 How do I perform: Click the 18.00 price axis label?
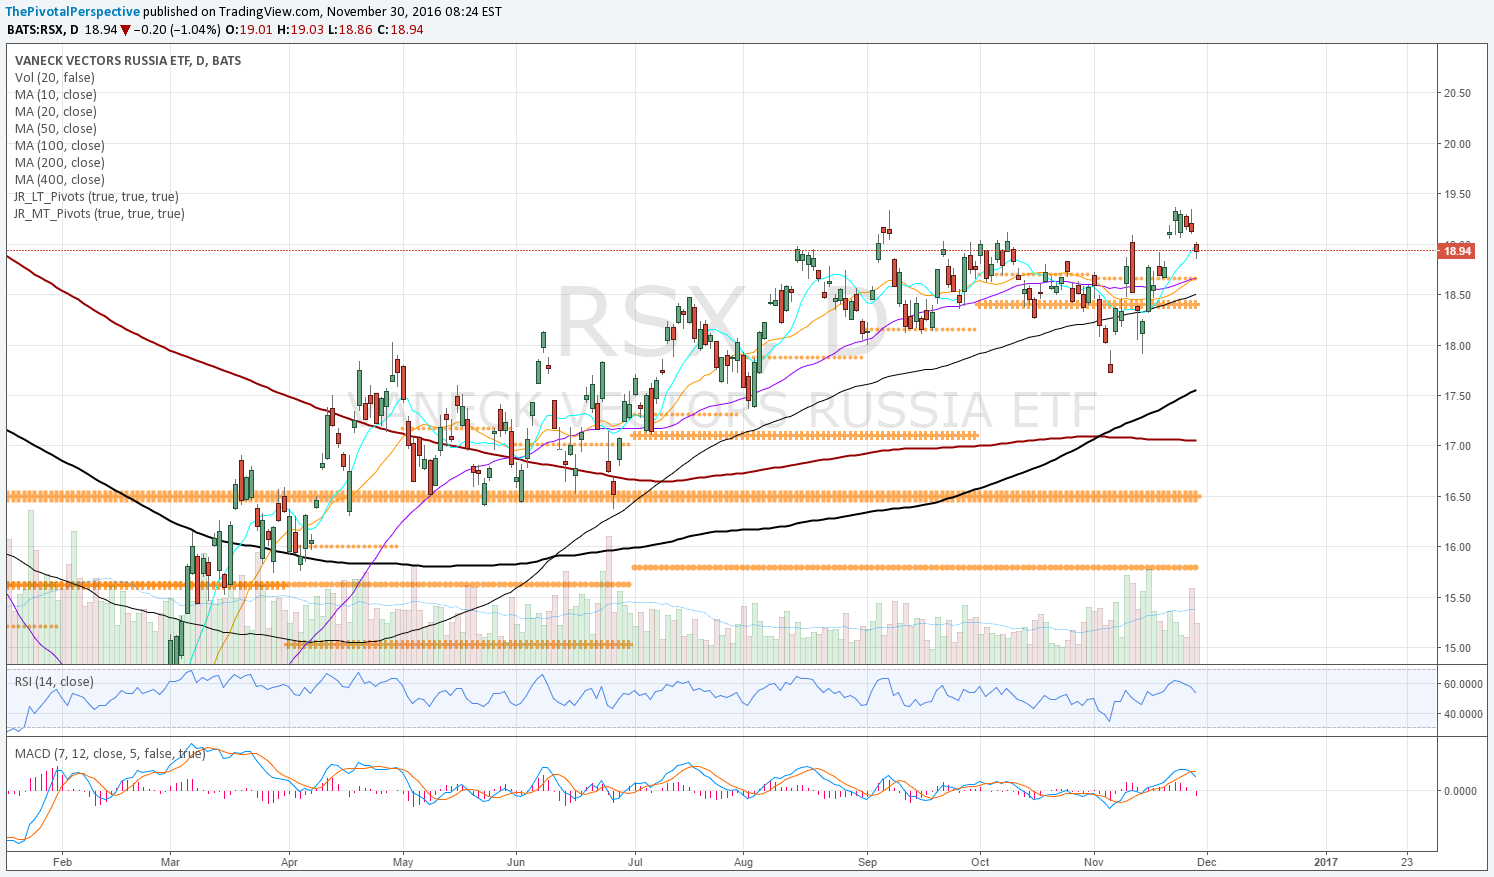[1457, 346]
